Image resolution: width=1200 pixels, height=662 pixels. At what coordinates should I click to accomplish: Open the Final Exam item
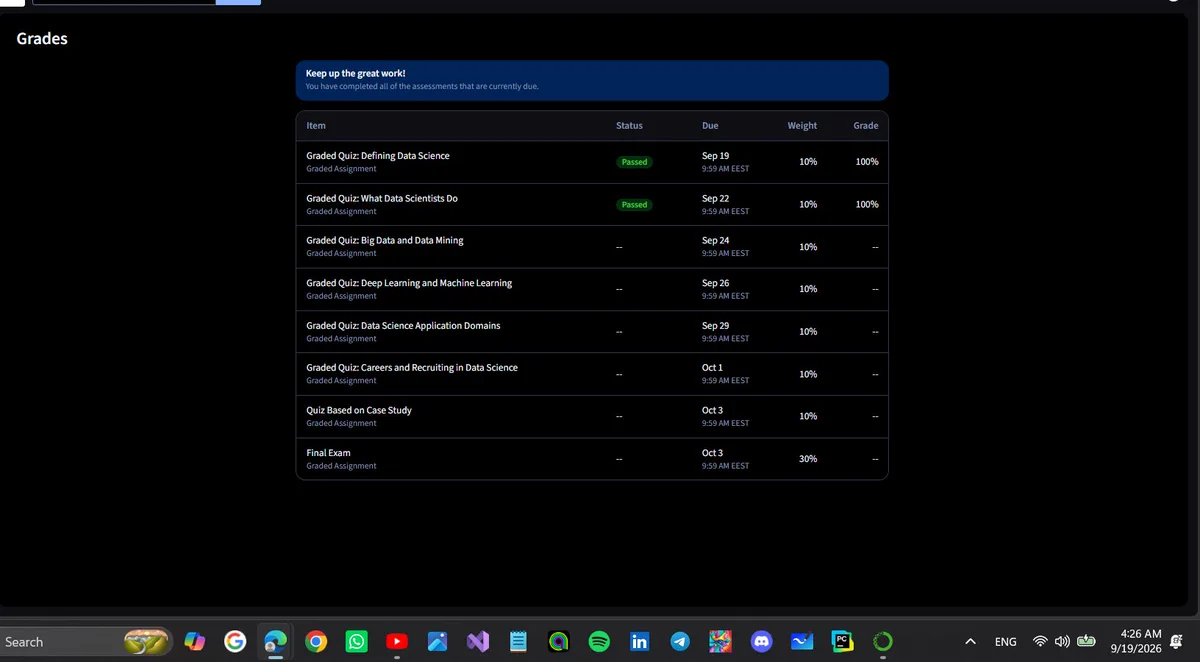point(328,453)
